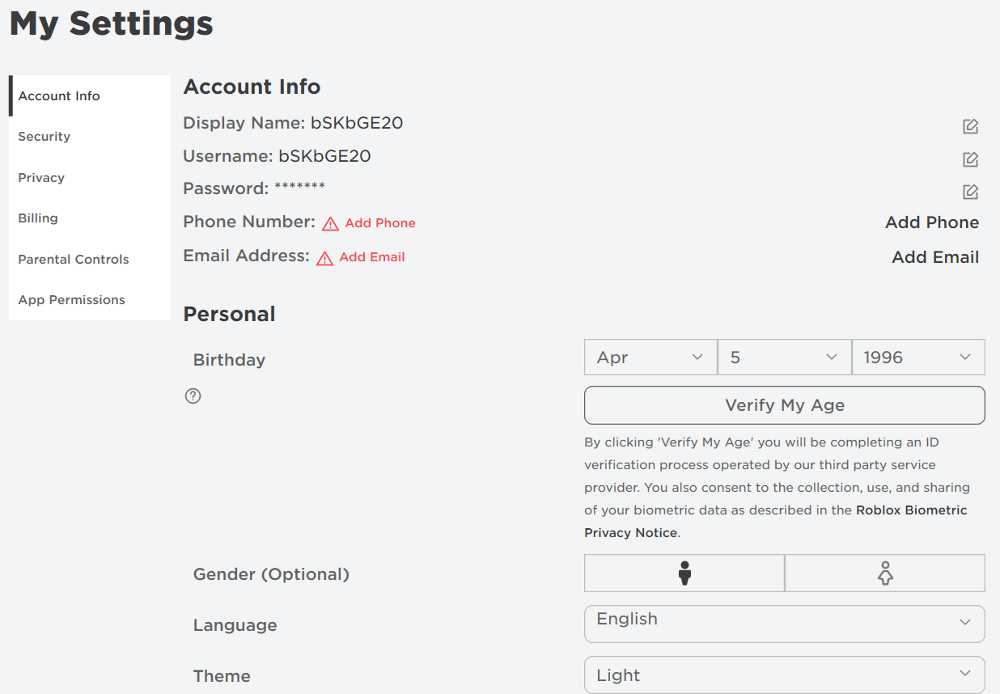
Task: Click the warning icon beside Add Email
Action: (325, 258)
